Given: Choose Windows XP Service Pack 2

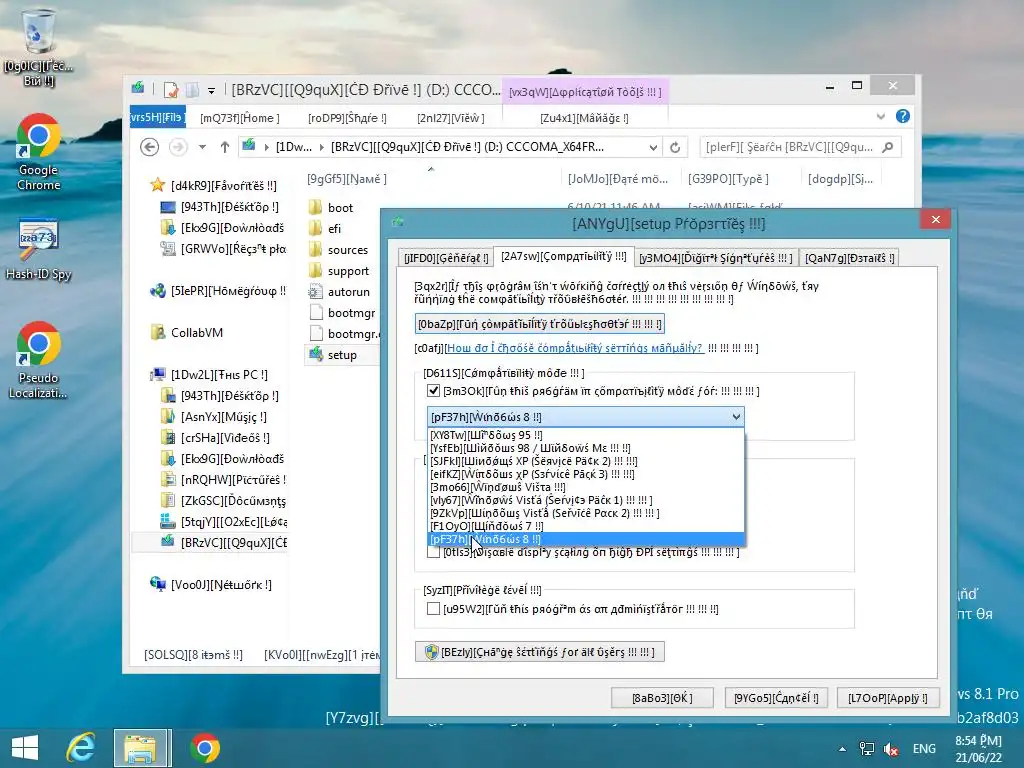Looking at the screenshot, I should pos(586,461).
